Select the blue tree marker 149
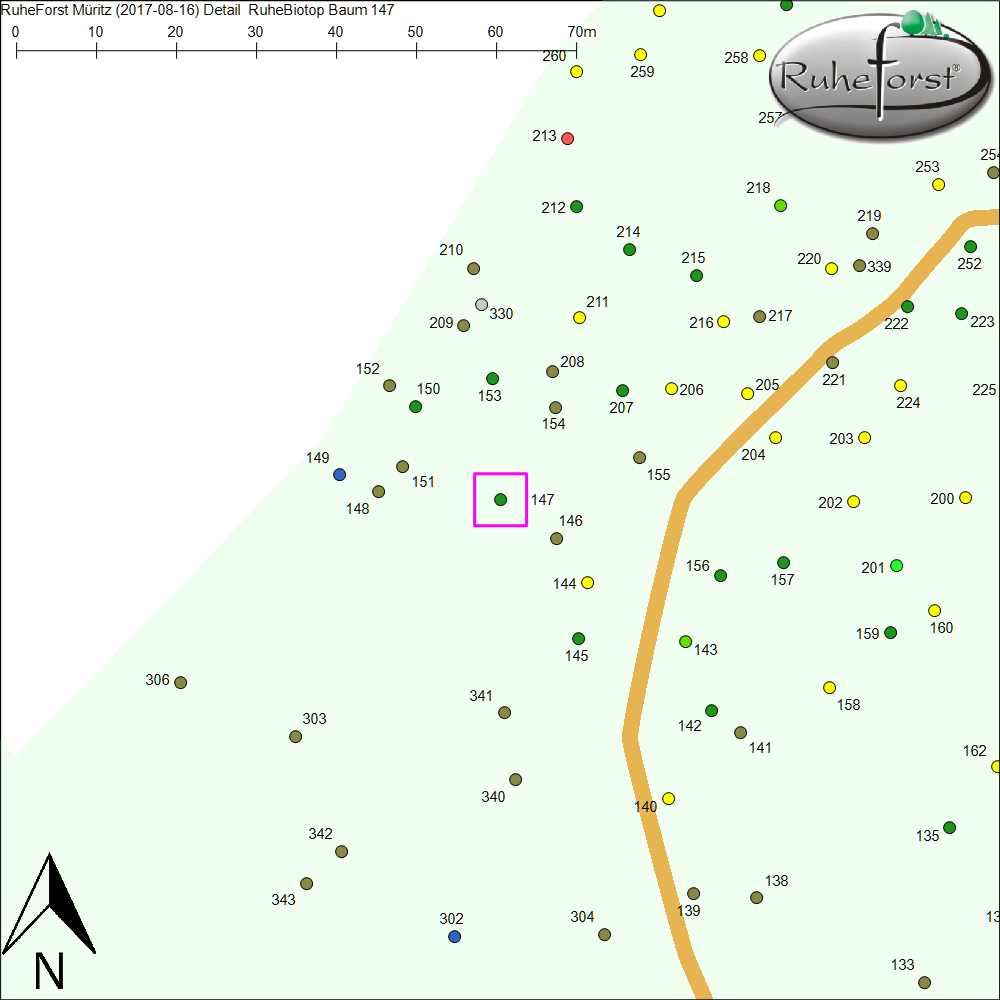This screenshot has height=1000, width=1000. click(x=339, y=474)
